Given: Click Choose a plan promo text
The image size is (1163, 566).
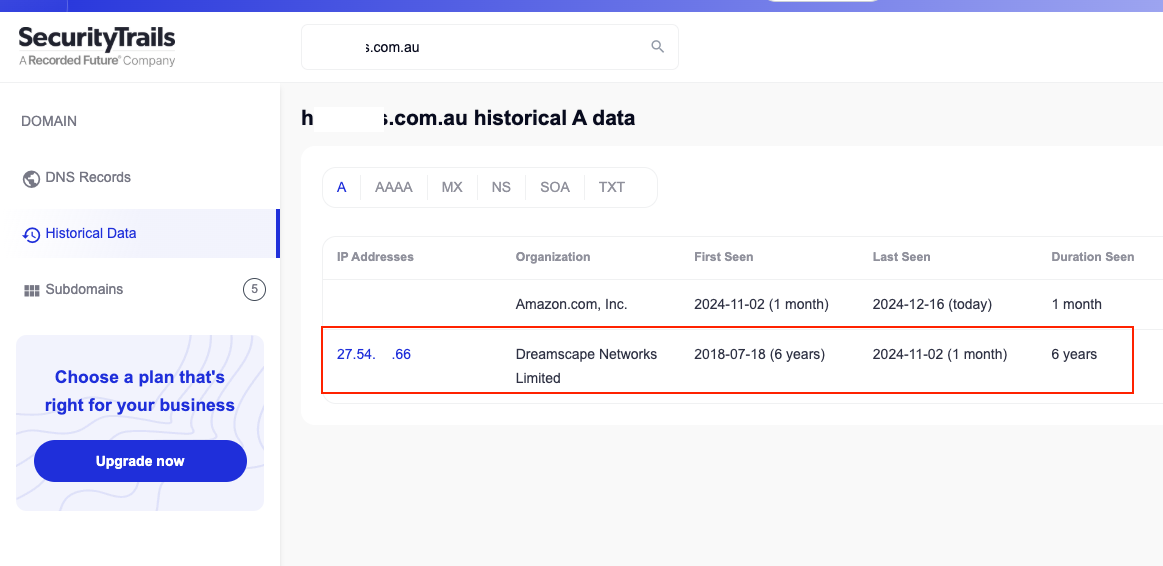Looking at the screenshot, I should click(140, 392).
